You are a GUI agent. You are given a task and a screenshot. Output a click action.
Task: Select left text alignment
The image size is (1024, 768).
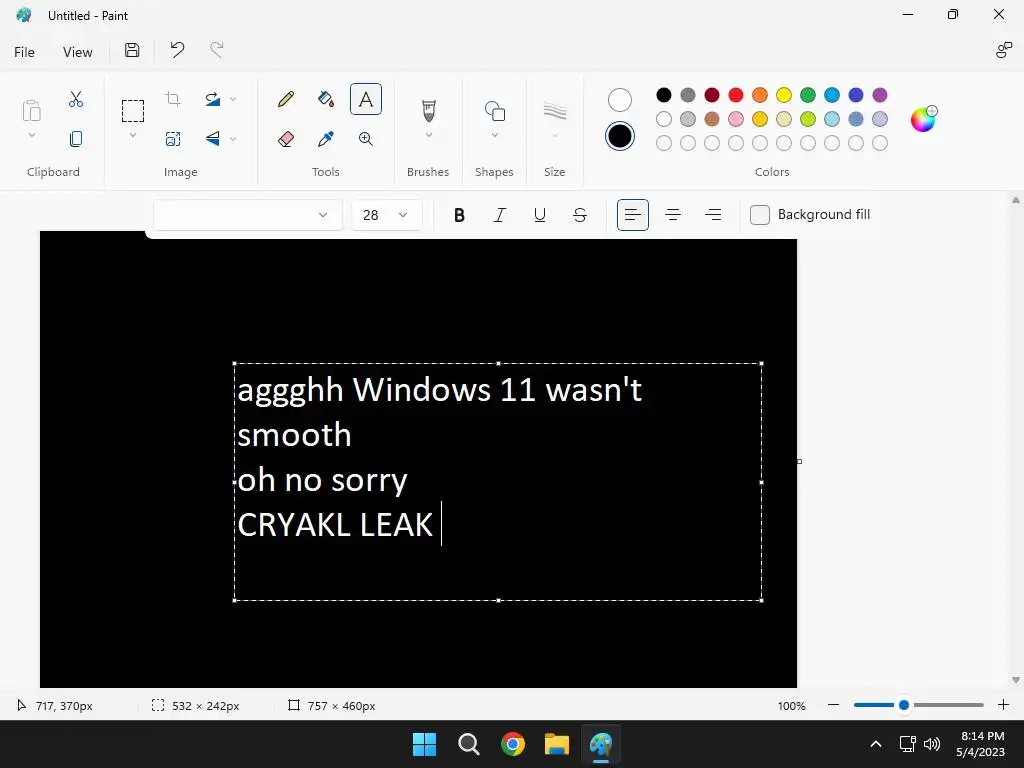coord(633,215)
